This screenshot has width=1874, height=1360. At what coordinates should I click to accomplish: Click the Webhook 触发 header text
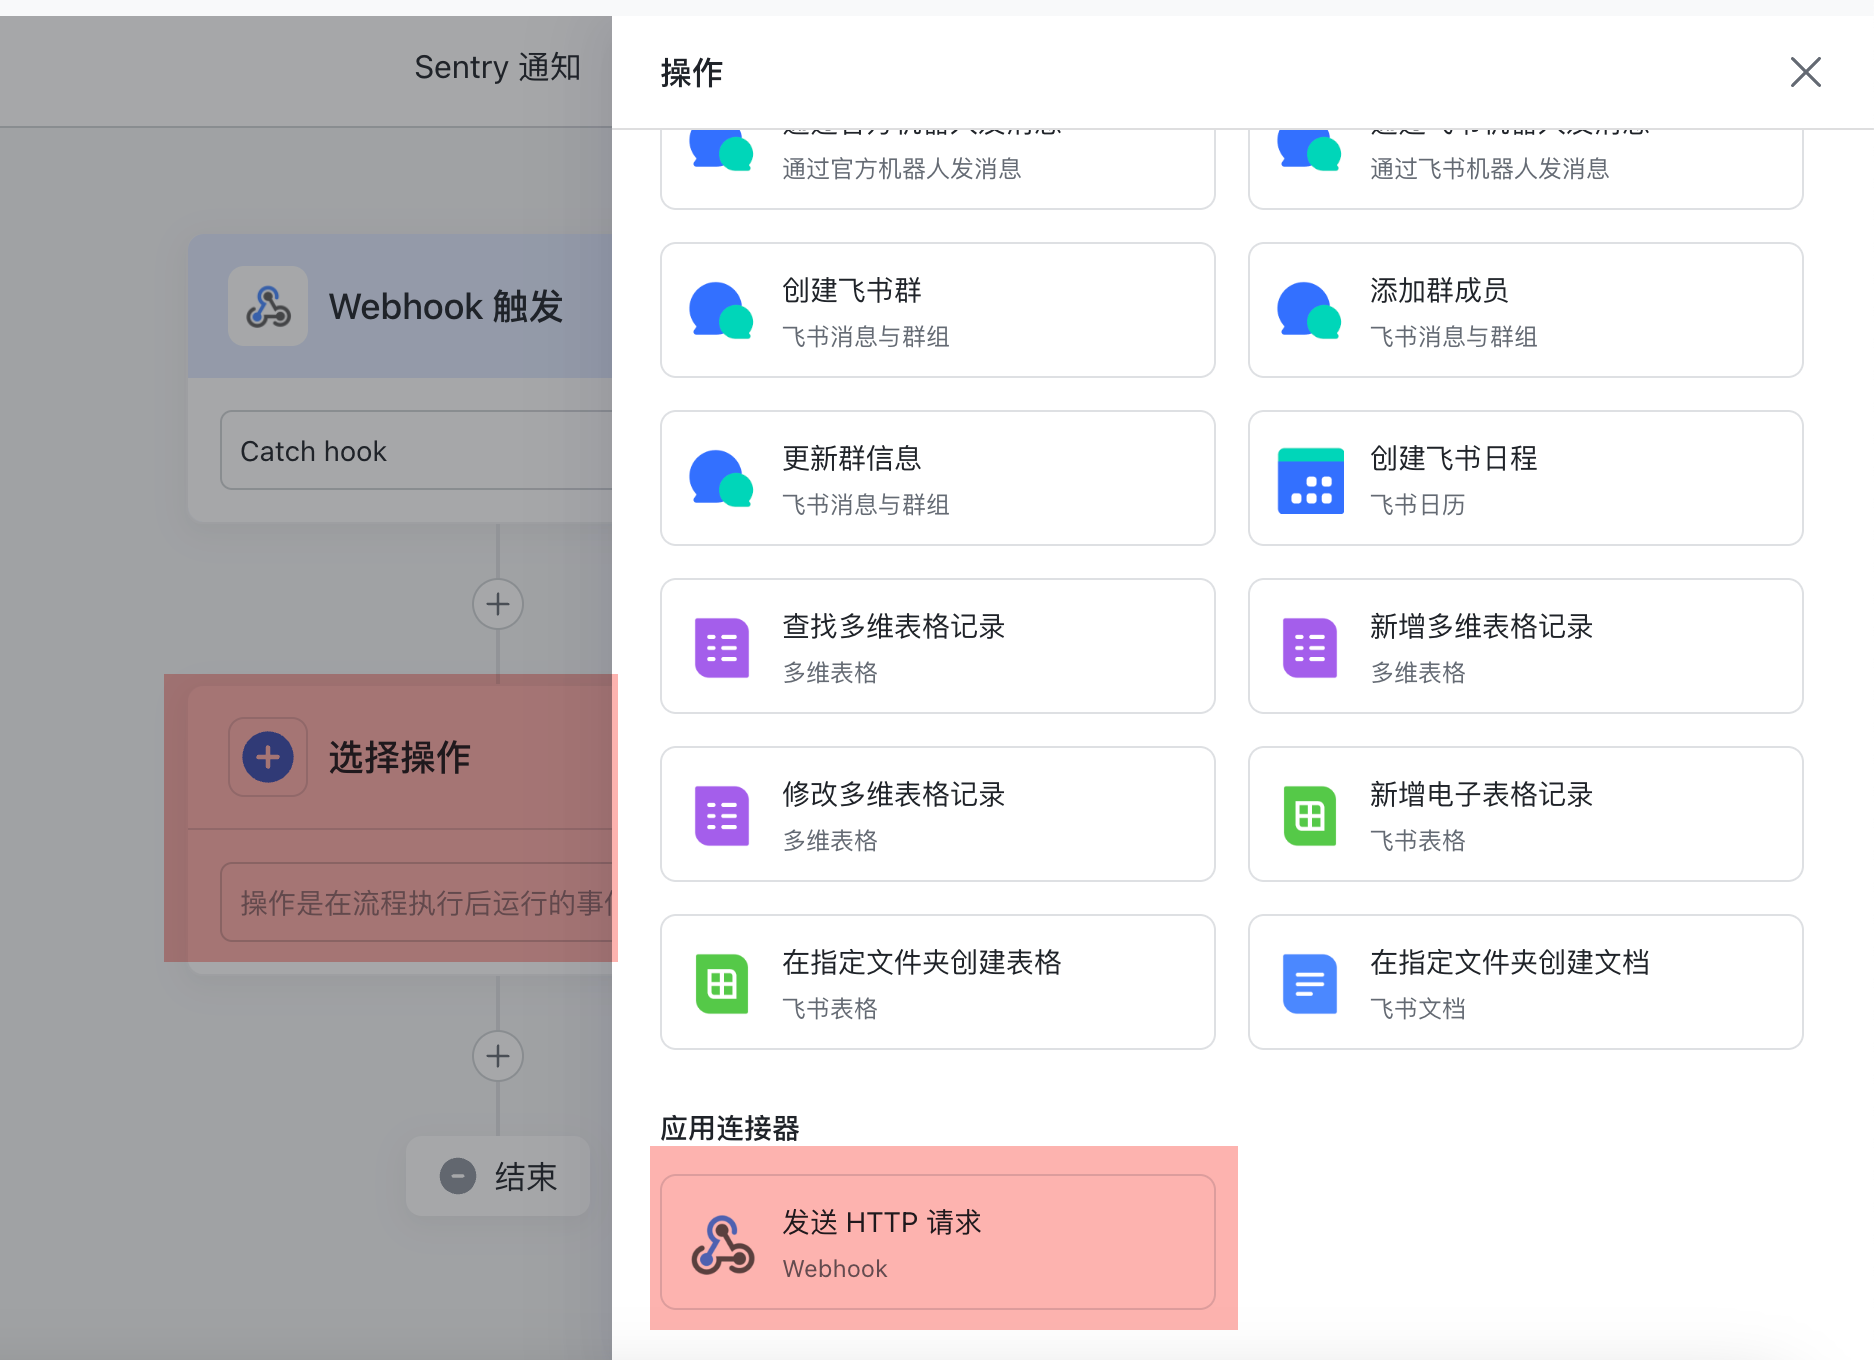[446, 306]
